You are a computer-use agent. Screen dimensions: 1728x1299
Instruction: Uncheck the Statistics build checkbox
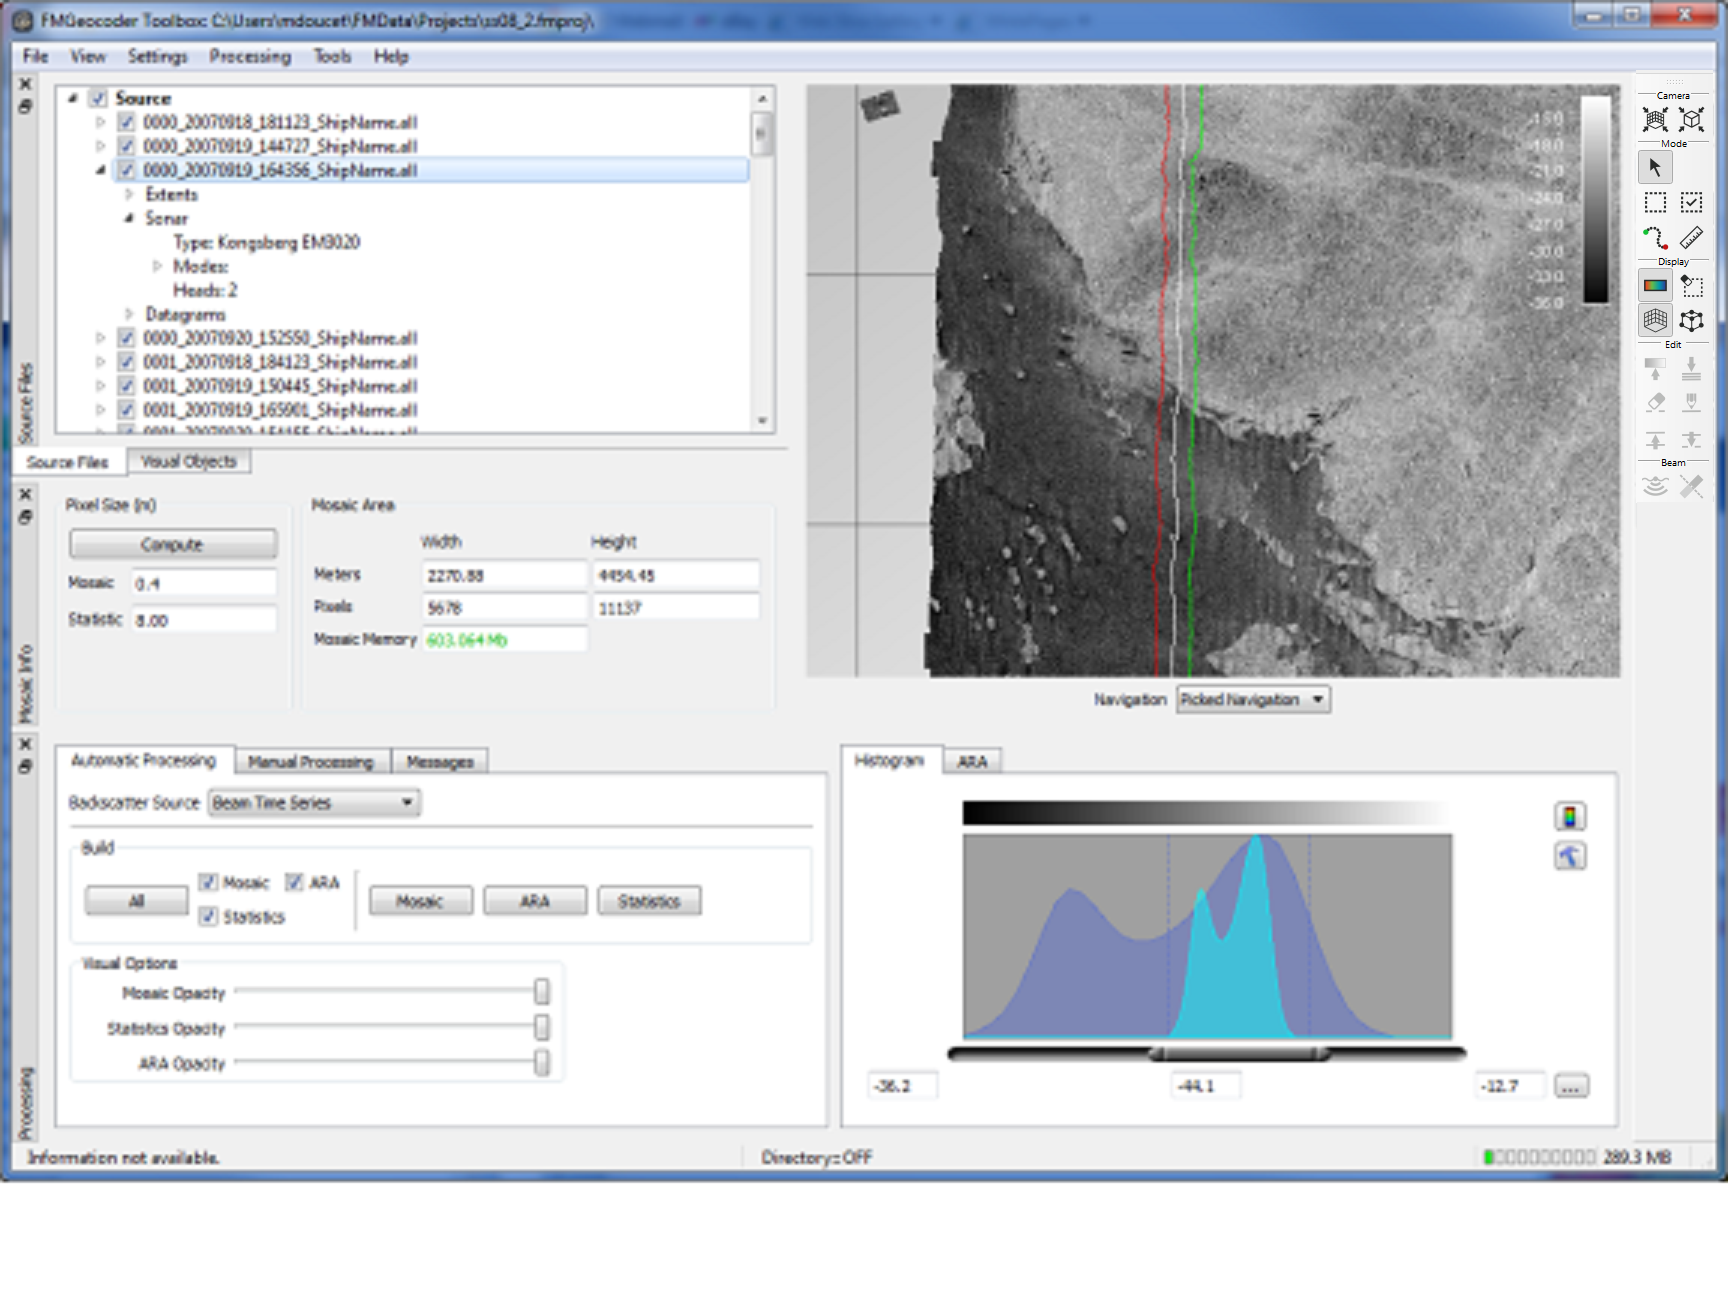(208, 916)
